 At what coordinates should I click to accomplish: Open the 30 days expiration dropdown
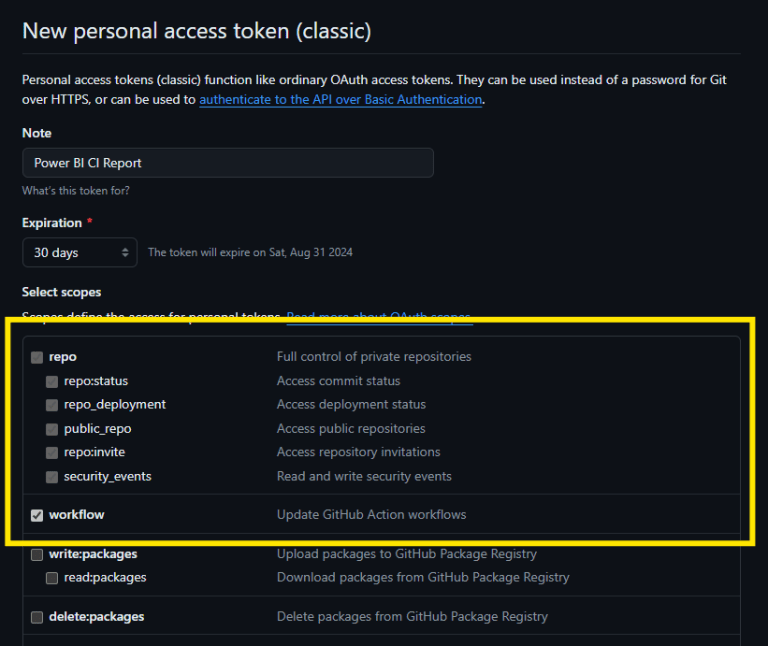80,252
